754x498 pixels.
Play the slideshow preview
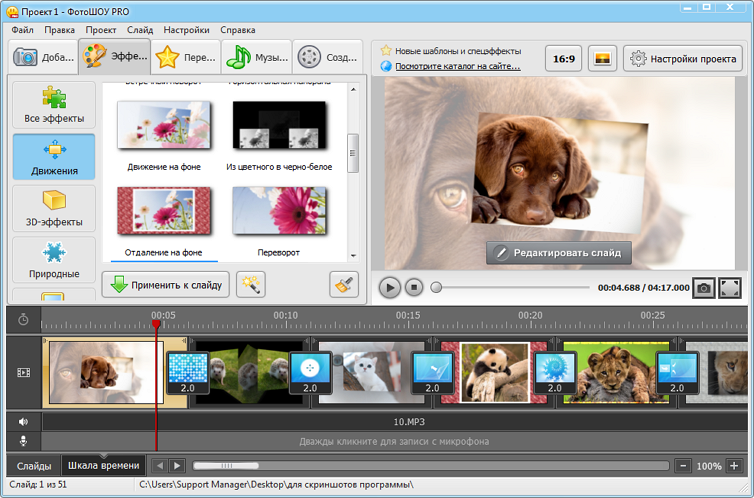pos(390,287)
